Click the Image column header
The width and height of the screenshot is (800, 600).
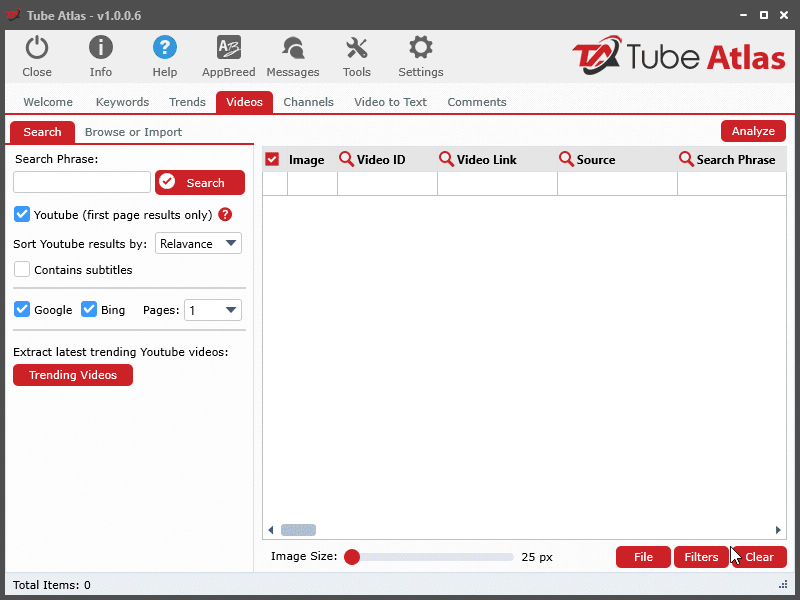[x=306, y=160]
